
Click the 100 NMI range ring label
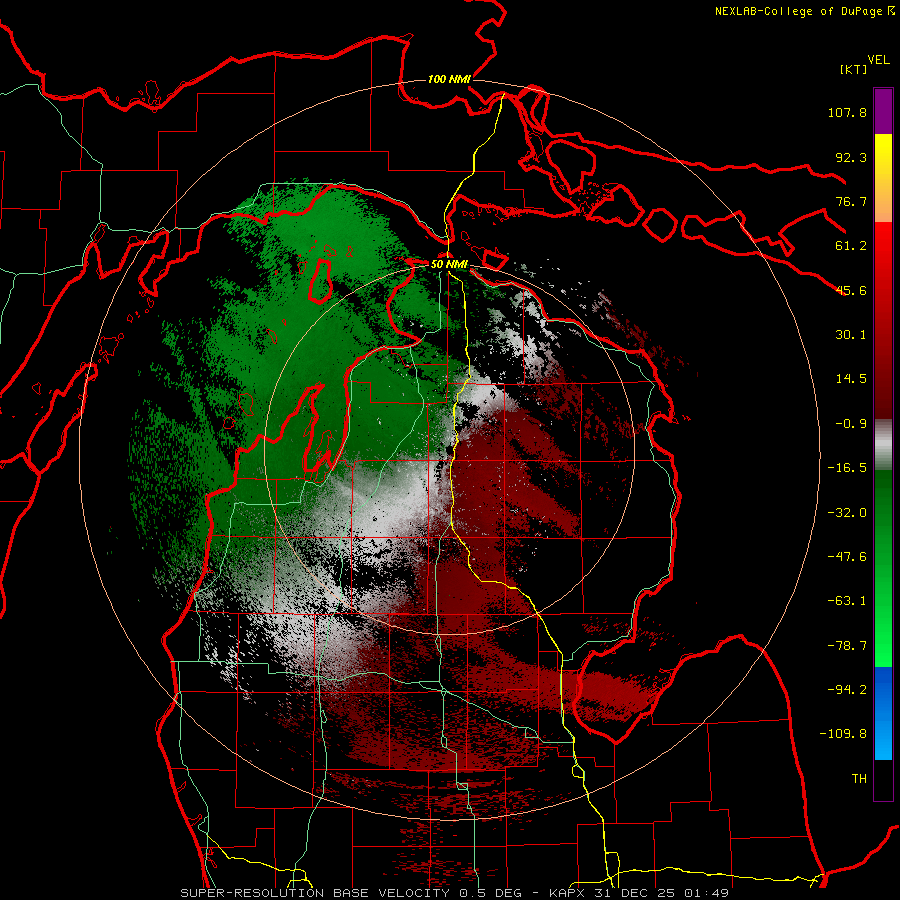point(449,79)
